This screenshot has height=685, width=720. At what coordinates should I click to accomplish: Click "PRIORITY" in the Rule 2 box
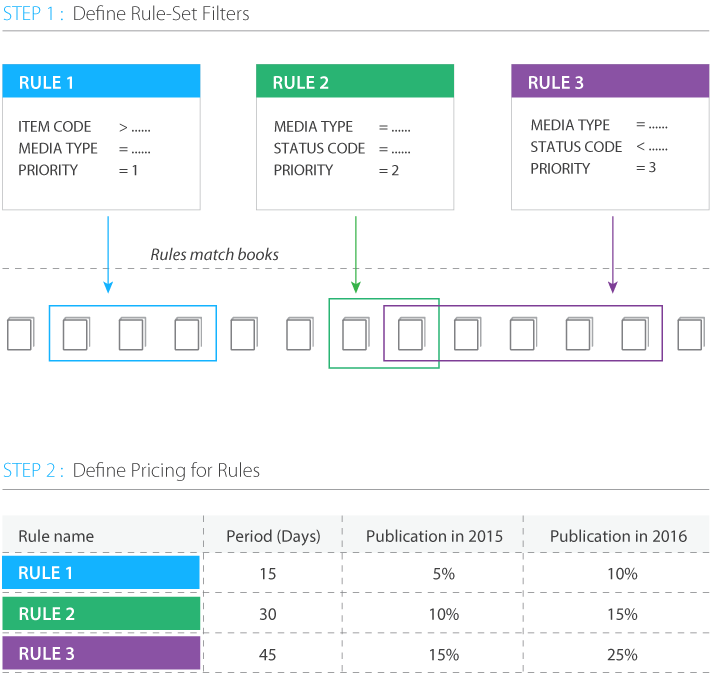click(x=304, y=170)
